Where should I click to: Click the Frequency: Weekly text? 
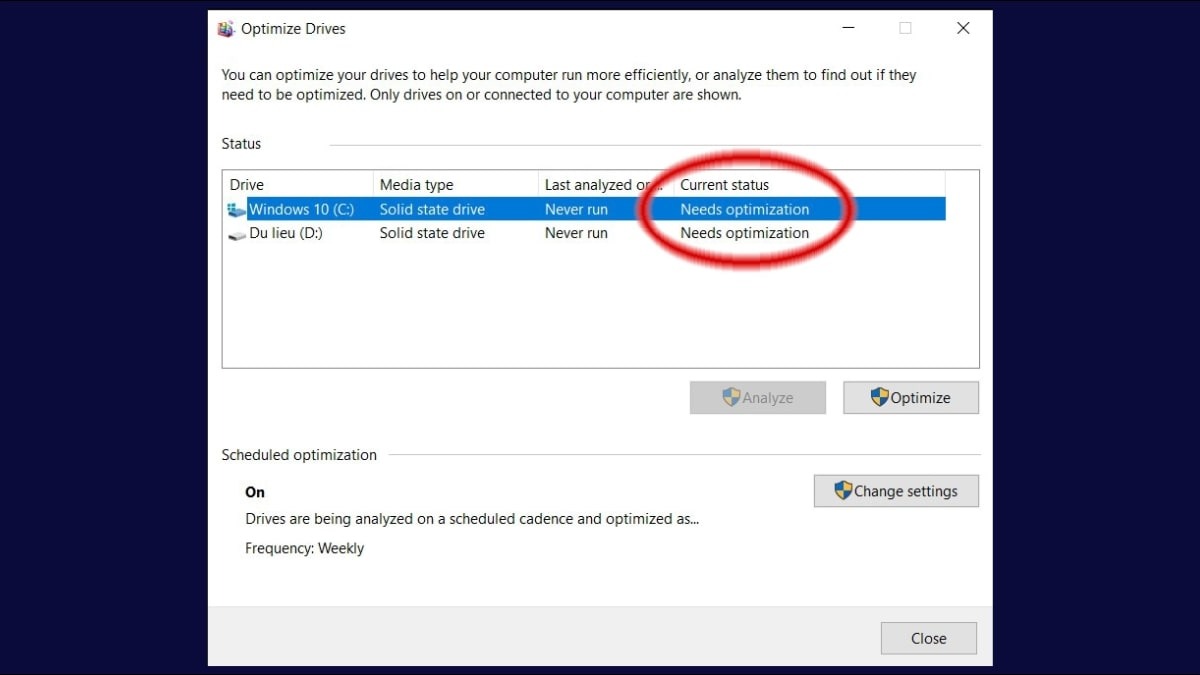tap(305, 548)
